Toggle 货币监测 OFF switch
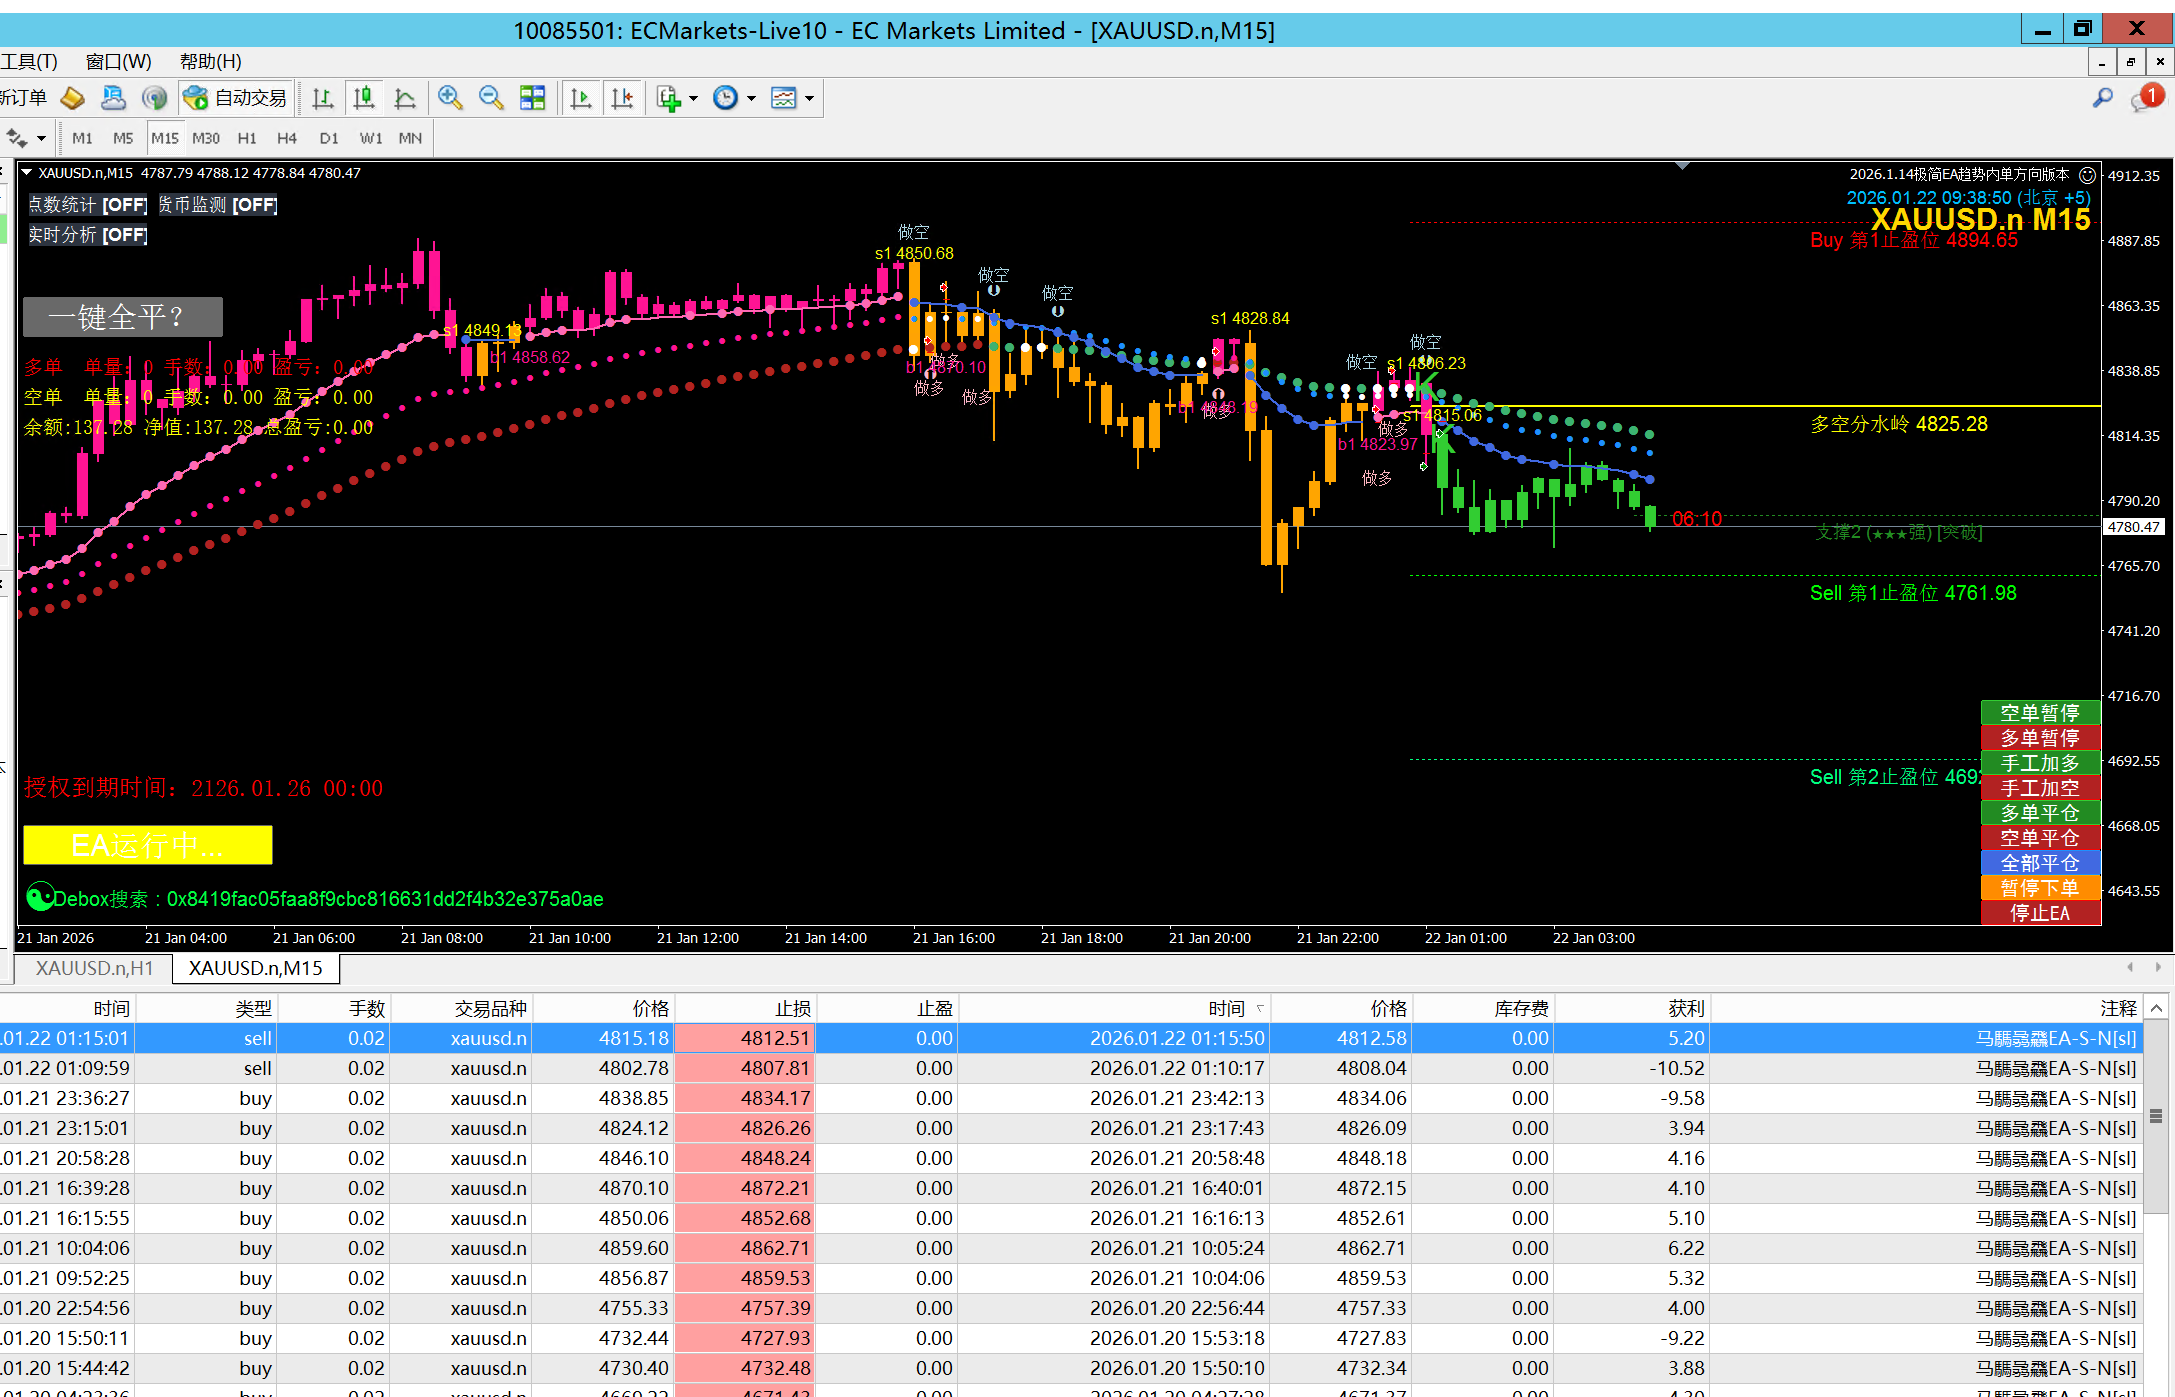The width and height of the screenshot is (2175, 1397). point(254,205)
